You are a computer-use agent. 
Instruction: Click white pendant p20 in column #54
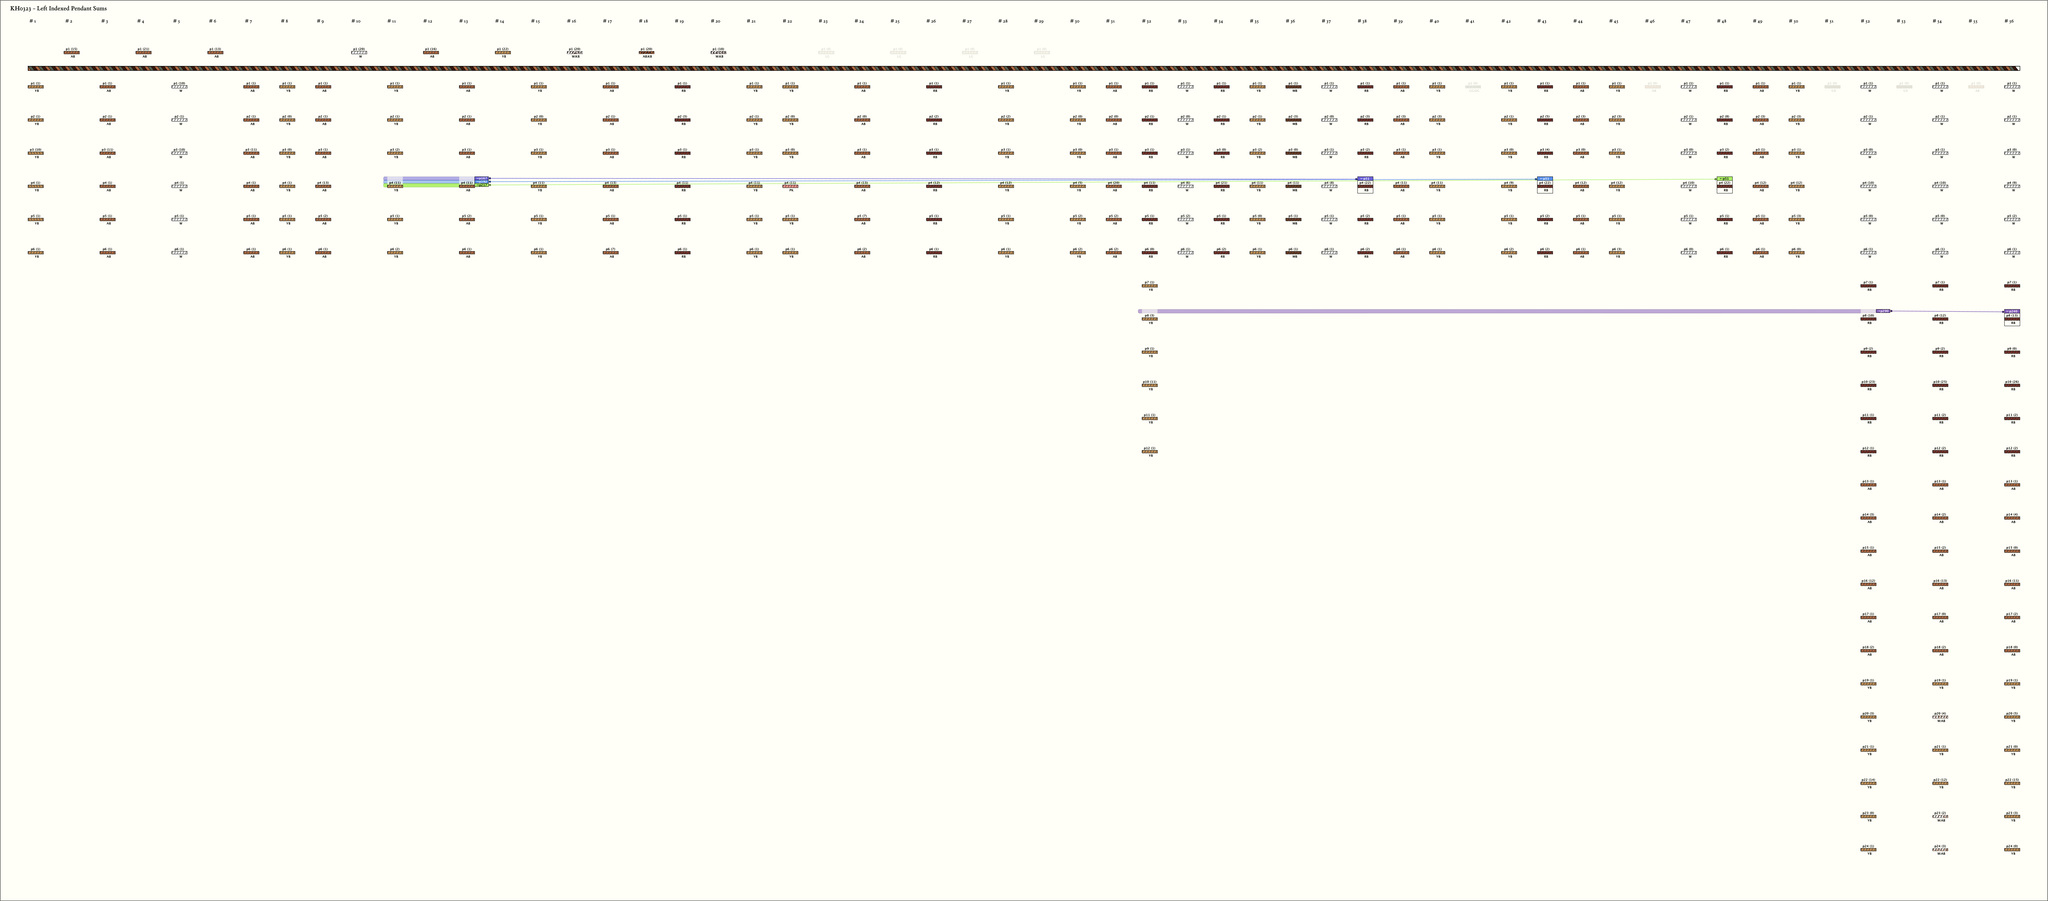pyautogui.click(x=1940, y=717)
